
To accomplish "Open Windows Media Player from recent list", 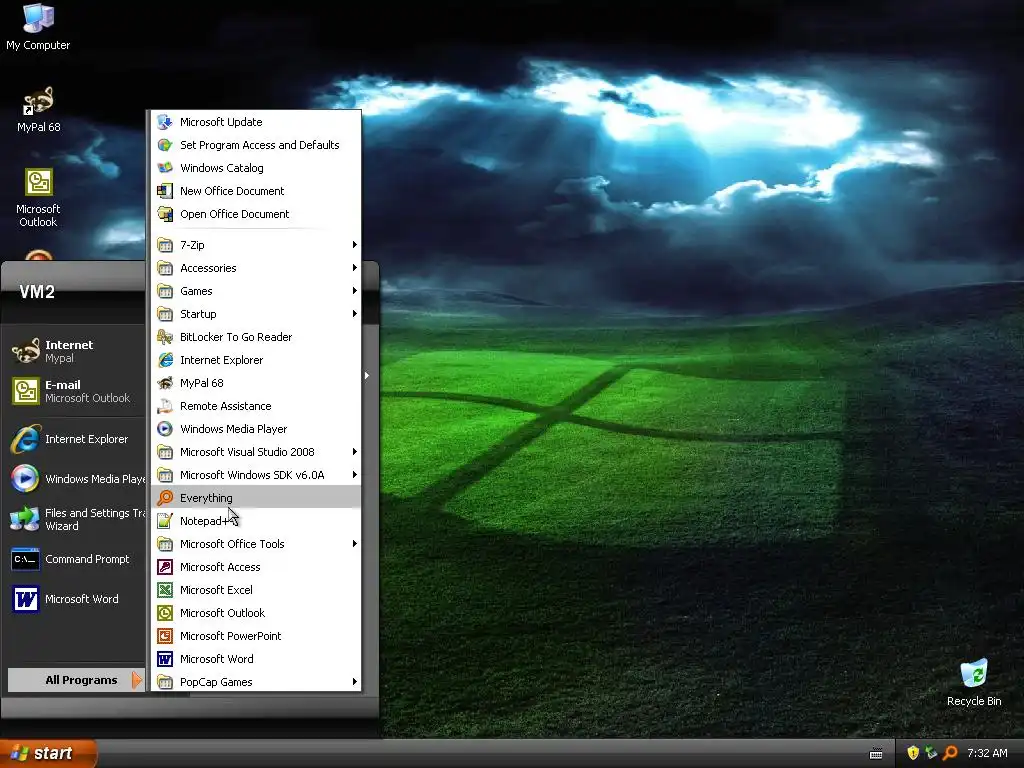I will (x=75, y=479).
